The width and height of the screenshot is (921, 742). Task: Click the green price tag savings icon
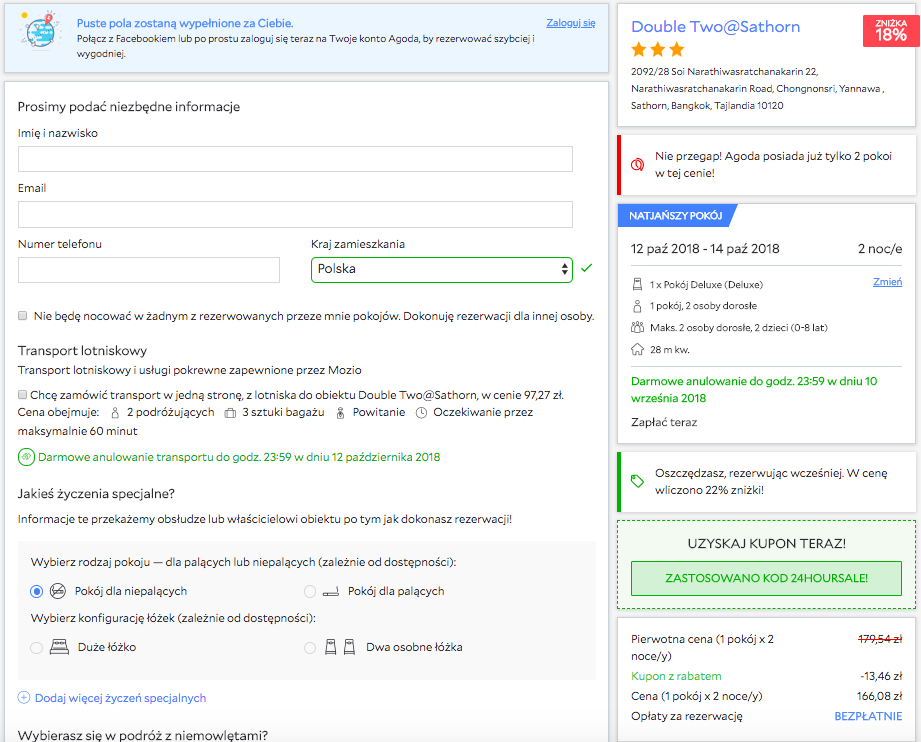pos(637,481)
